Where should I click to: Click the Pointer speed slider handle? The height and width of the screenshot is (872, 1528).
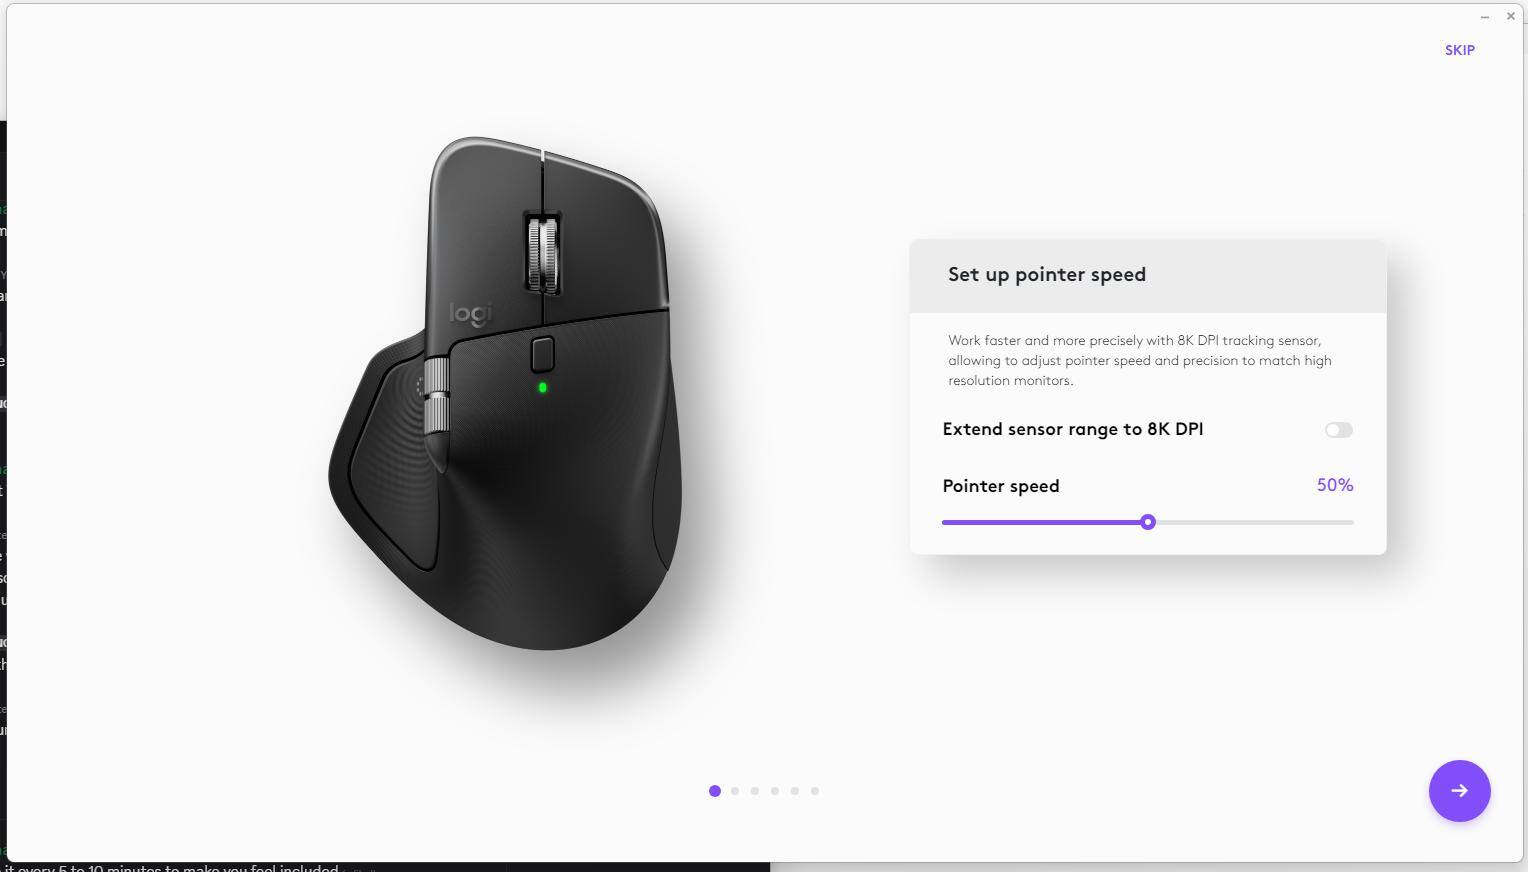(x=1148, y=522)
